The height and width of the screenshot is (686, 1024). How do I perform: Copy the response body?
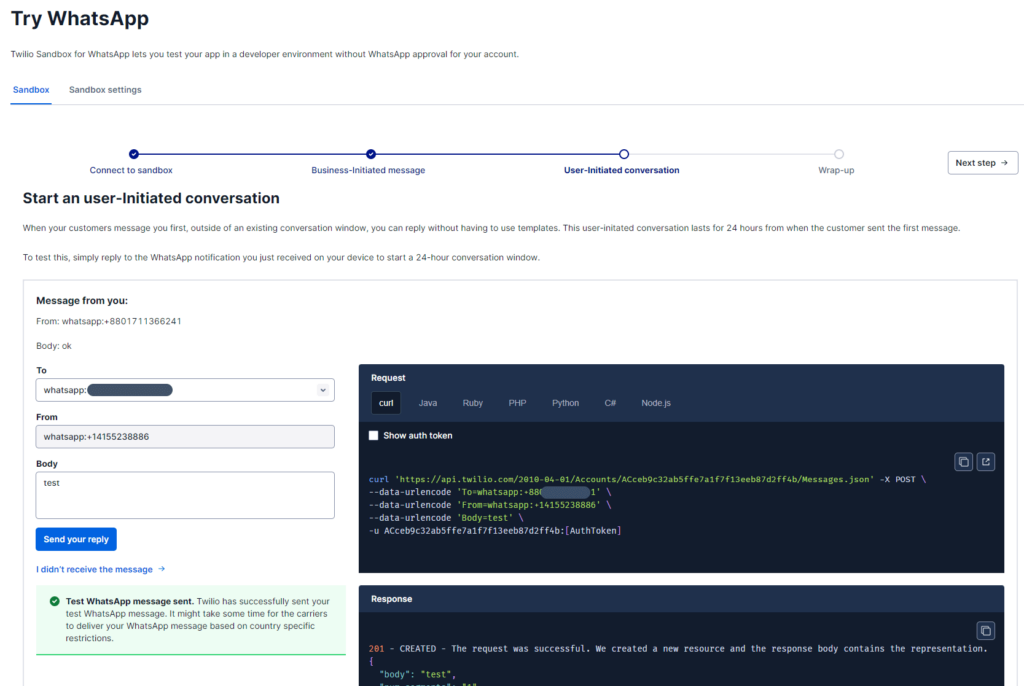986,630
